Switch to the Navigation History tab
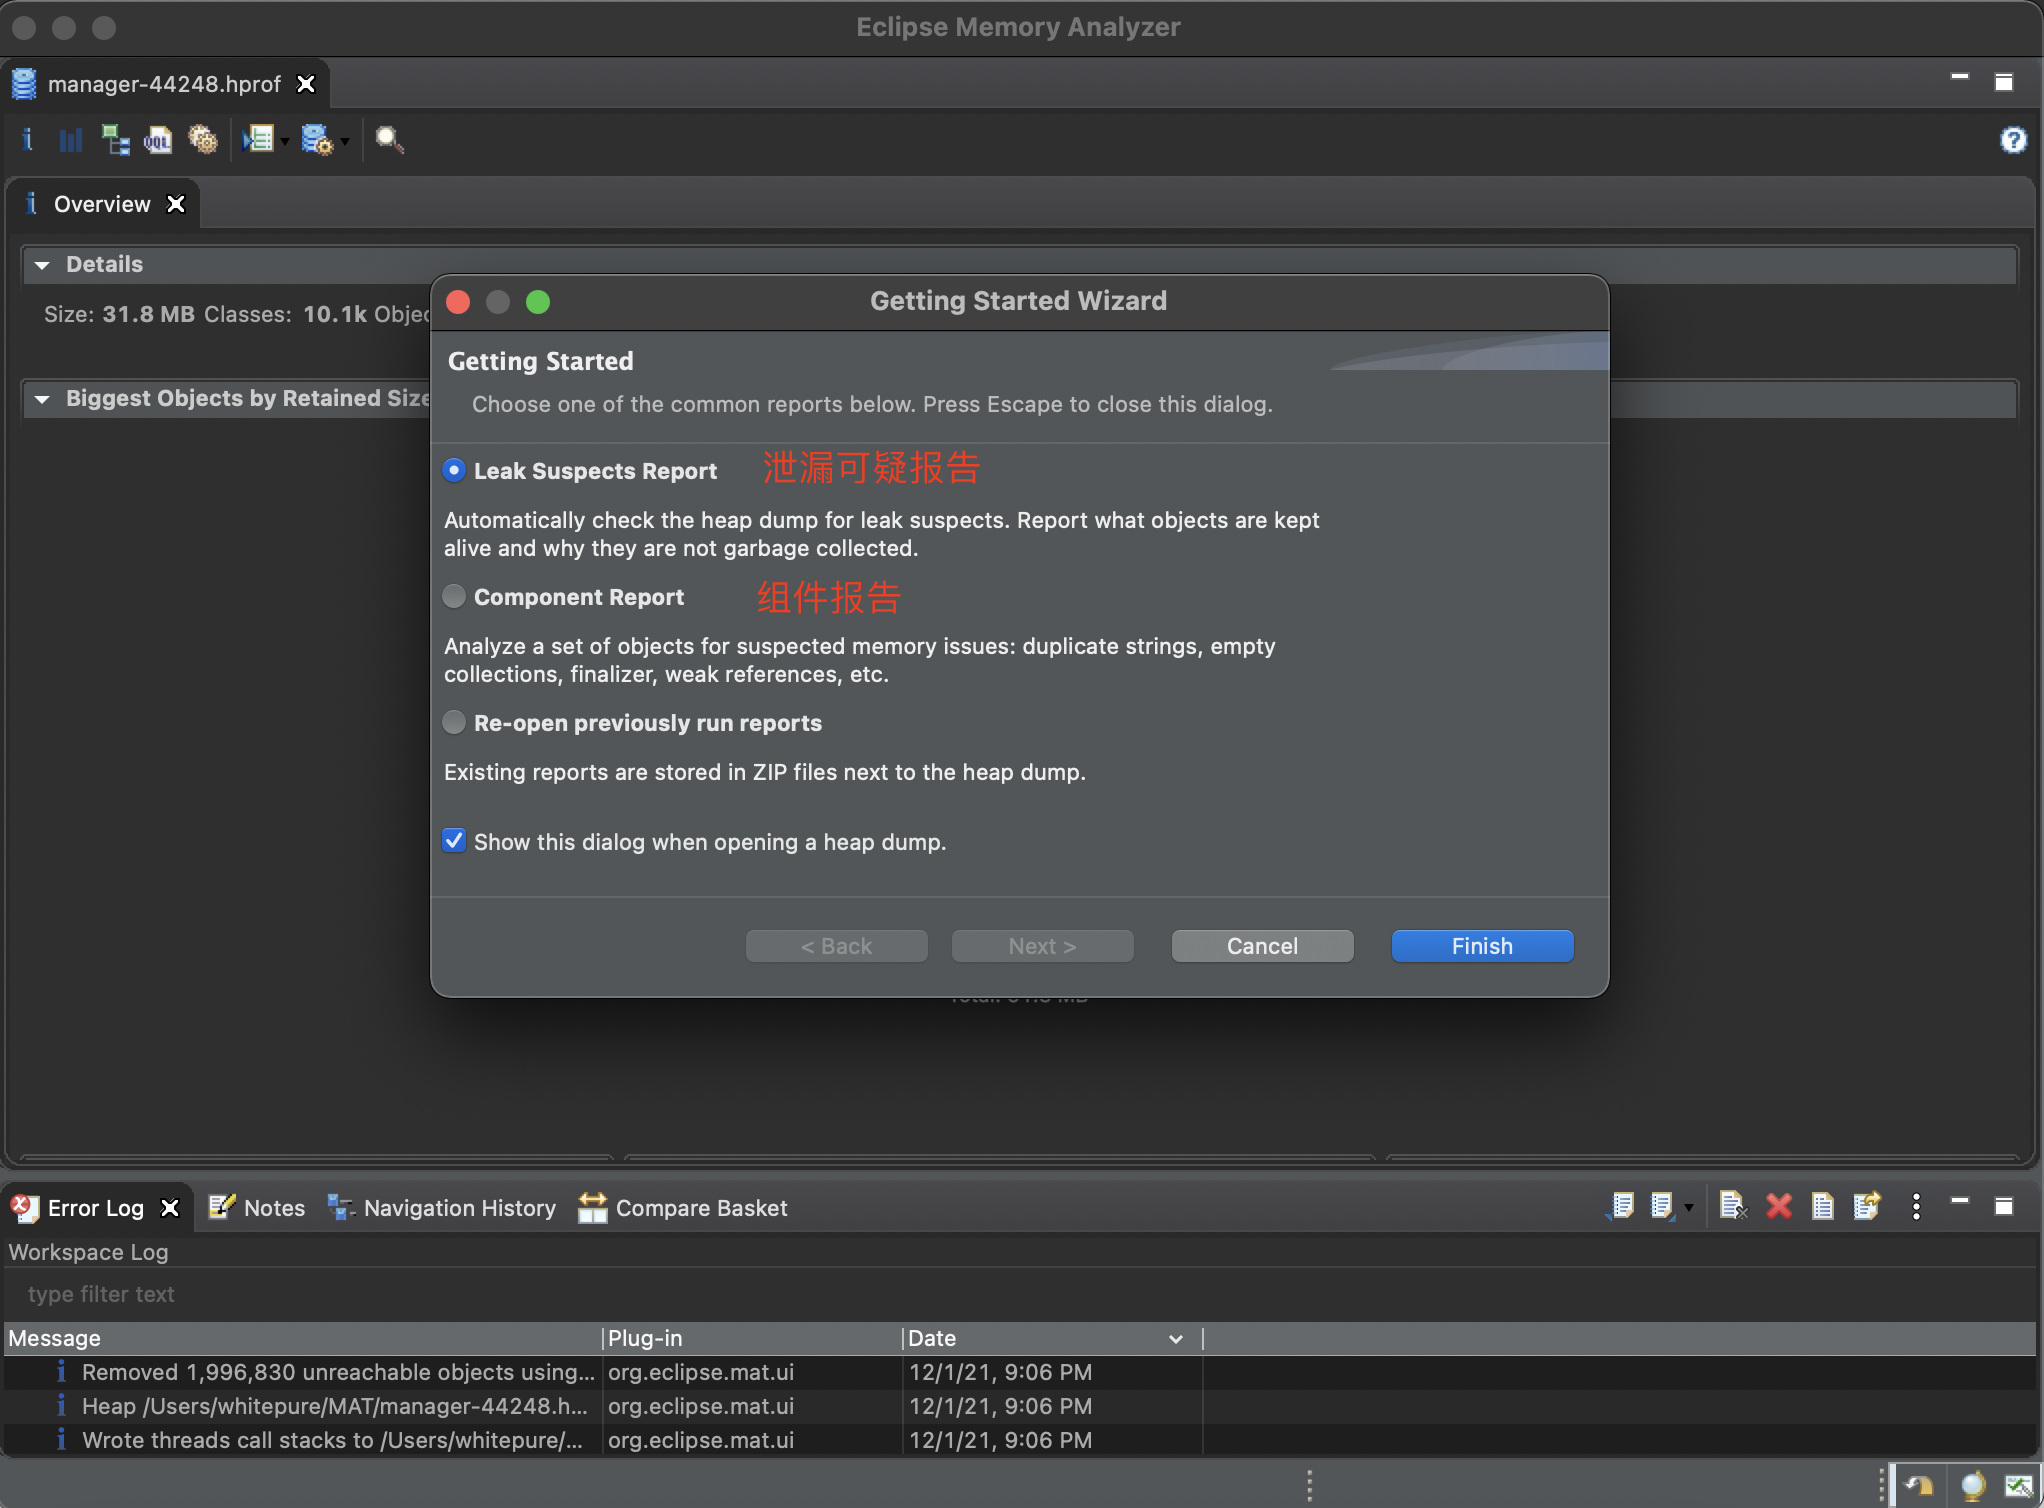 pyautogui.click(x=441, y=1208)
